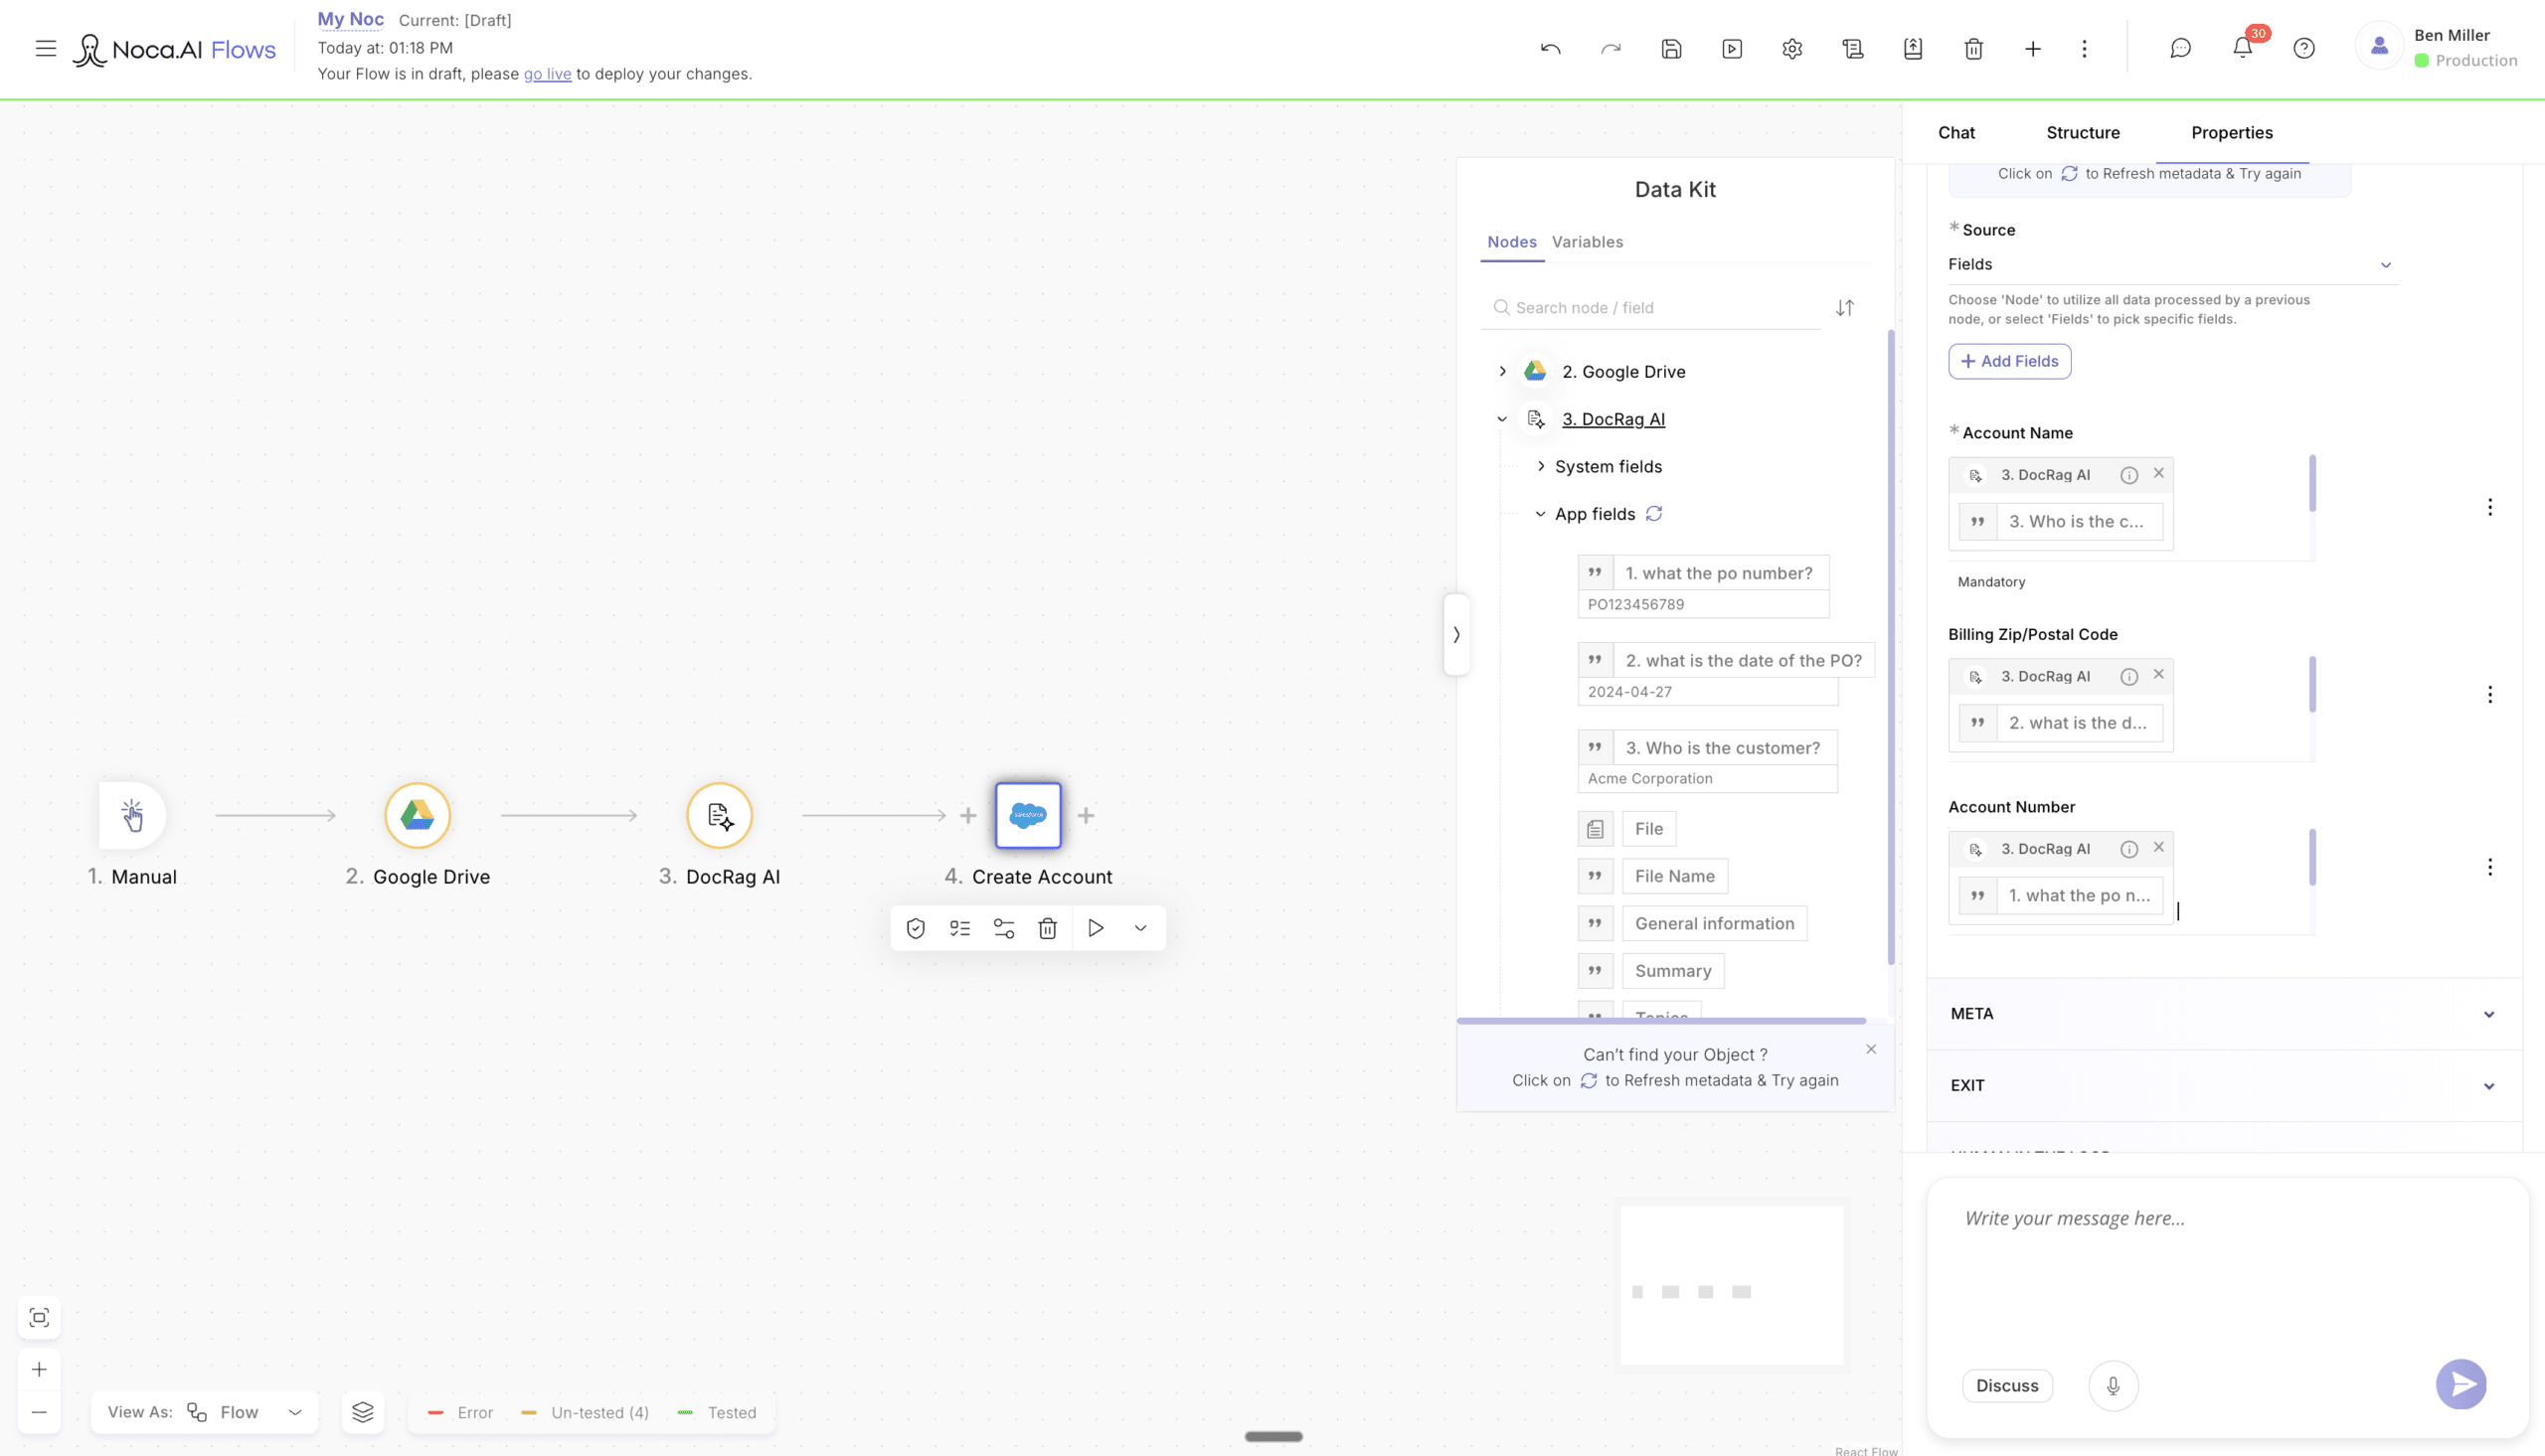Click the Salesforce Create Account node
This screenshot has width=2545, height=1456.
(x=1028, y=815)
